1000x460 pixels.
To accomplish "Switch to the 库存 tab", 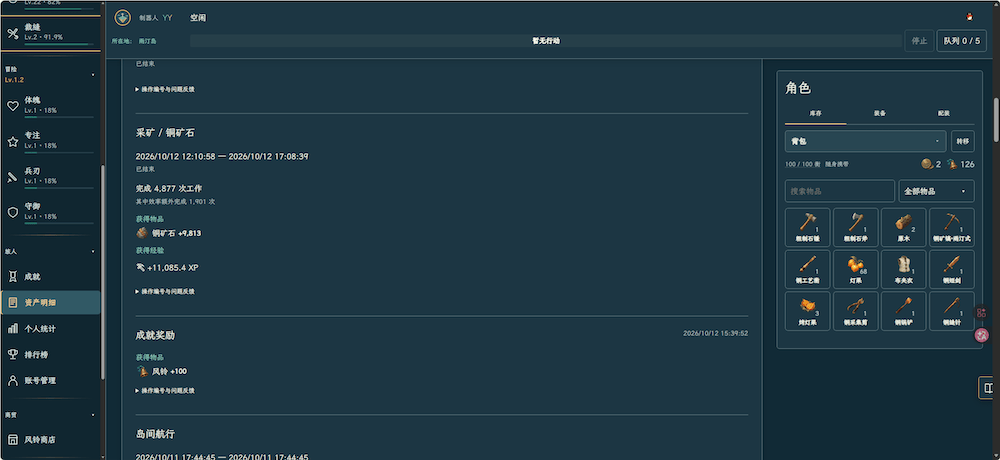I will coord(816,113).
